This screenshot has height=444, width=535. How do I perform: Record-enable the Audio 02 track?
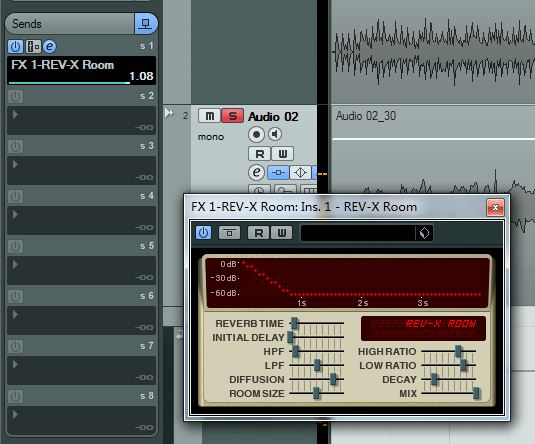point(256,134)
